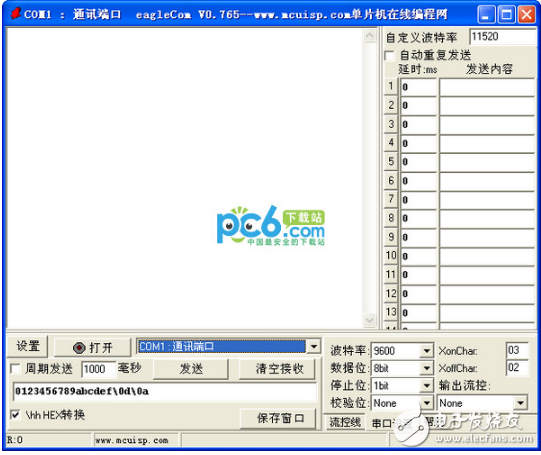Click row button 4 in send list
This screenshot has width=541, height=455.
tap(391, 142)
